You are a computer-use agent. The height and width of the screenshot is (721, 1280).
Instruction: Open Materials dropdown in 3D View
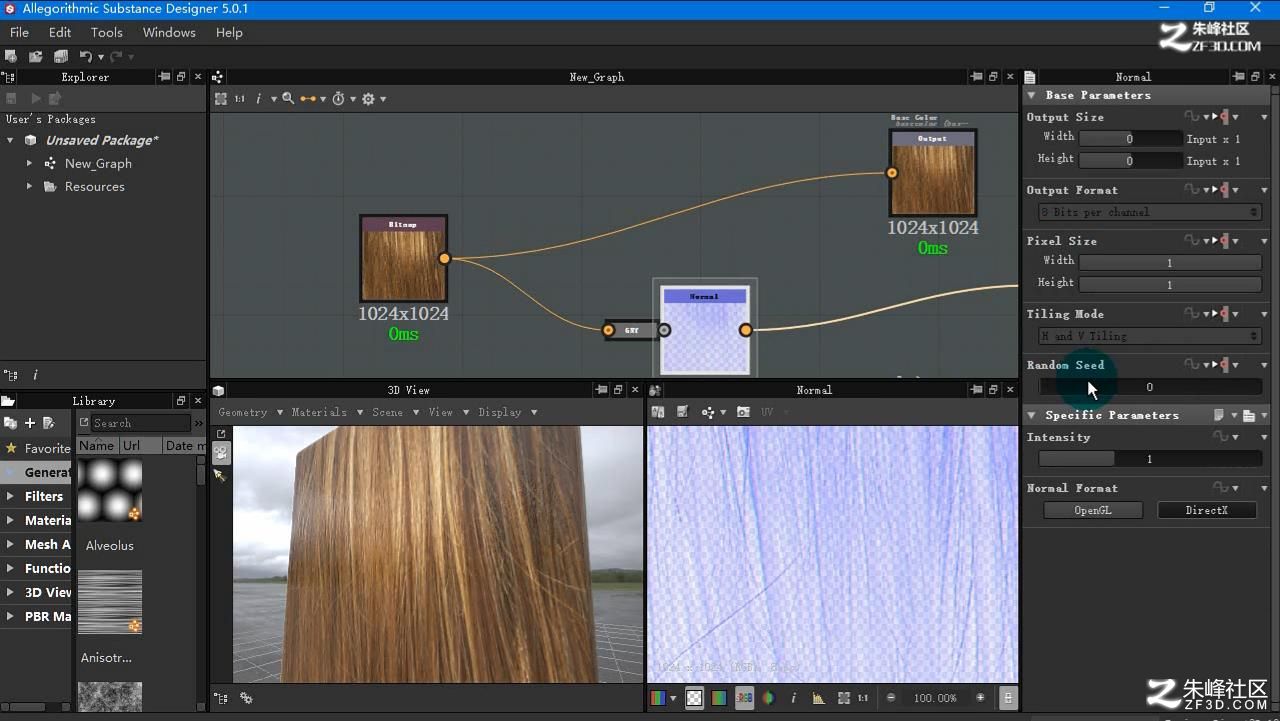pos(326,412)
